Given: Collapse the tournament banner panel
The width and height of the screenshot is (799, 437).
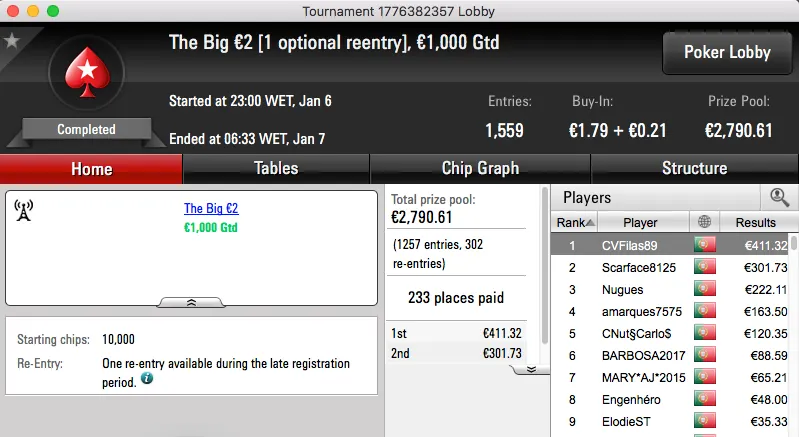Looking at the screenshot, I should point(191,301).
